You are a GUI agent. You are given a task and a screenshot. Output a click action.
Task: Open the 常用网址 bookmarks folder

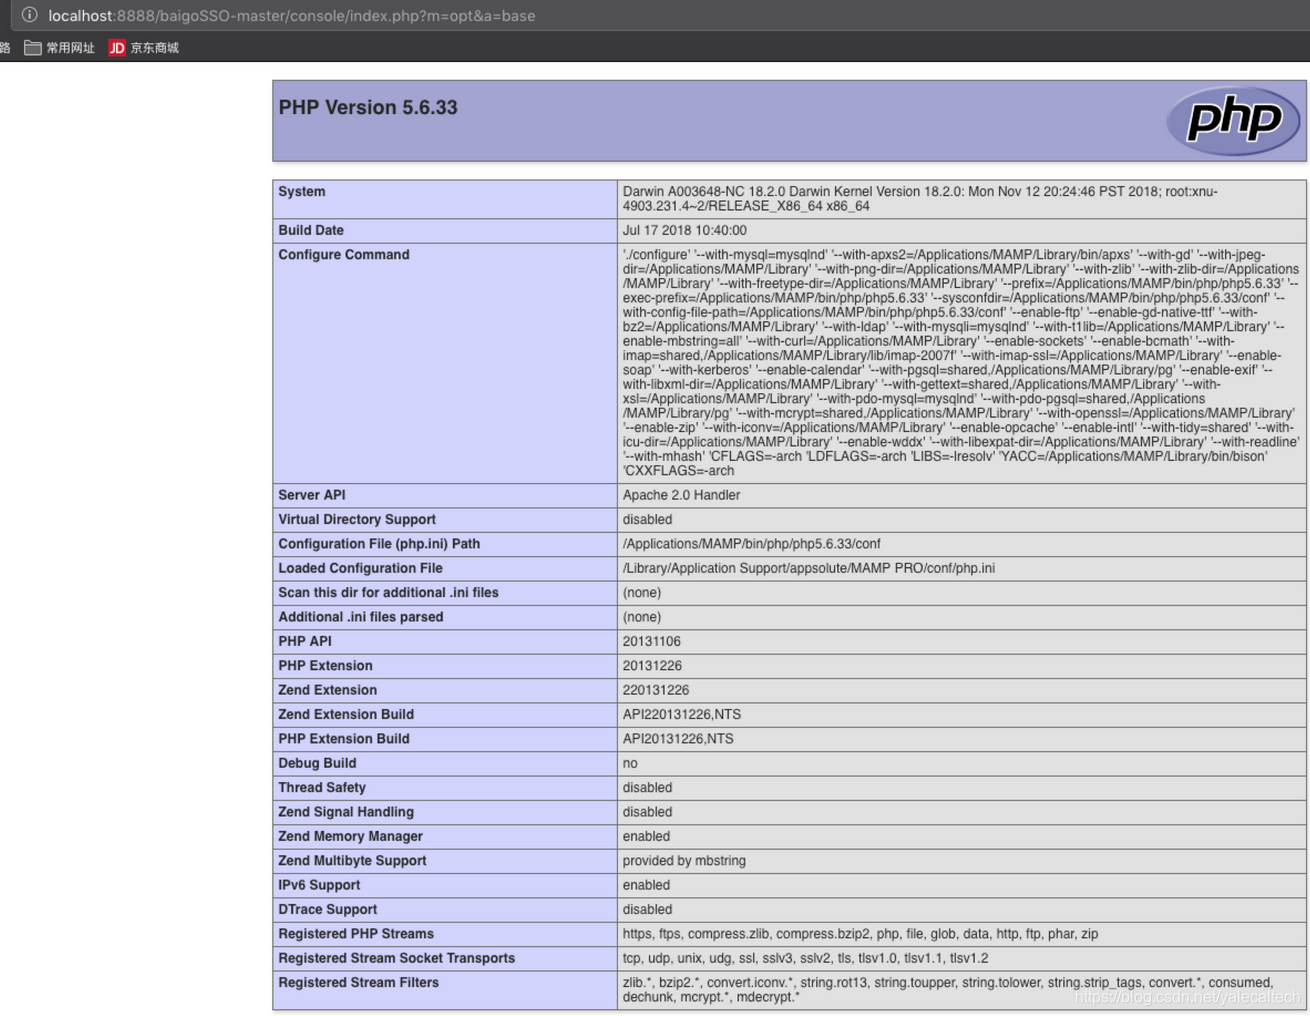pyautogui.click(x=59, y=47)
